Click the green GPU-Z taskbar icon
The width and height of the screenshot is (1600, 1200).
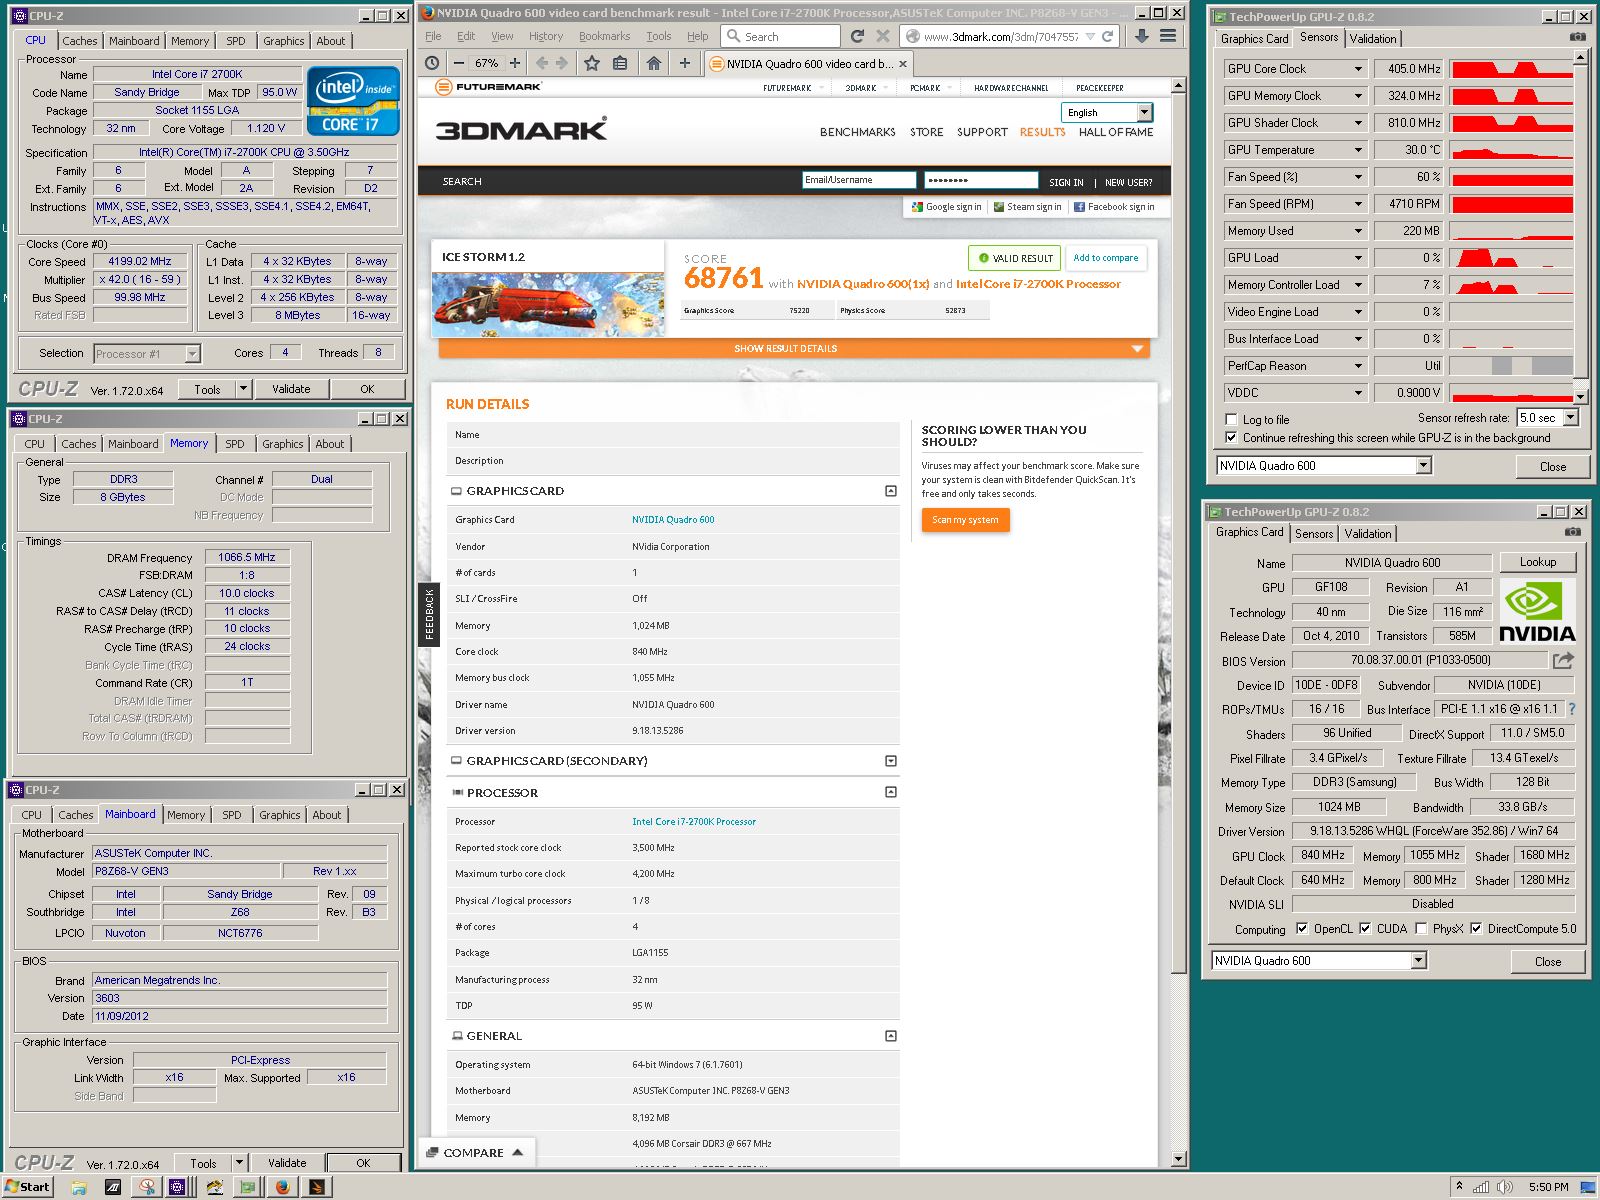pyautogui.click(x=248, y=1187)
